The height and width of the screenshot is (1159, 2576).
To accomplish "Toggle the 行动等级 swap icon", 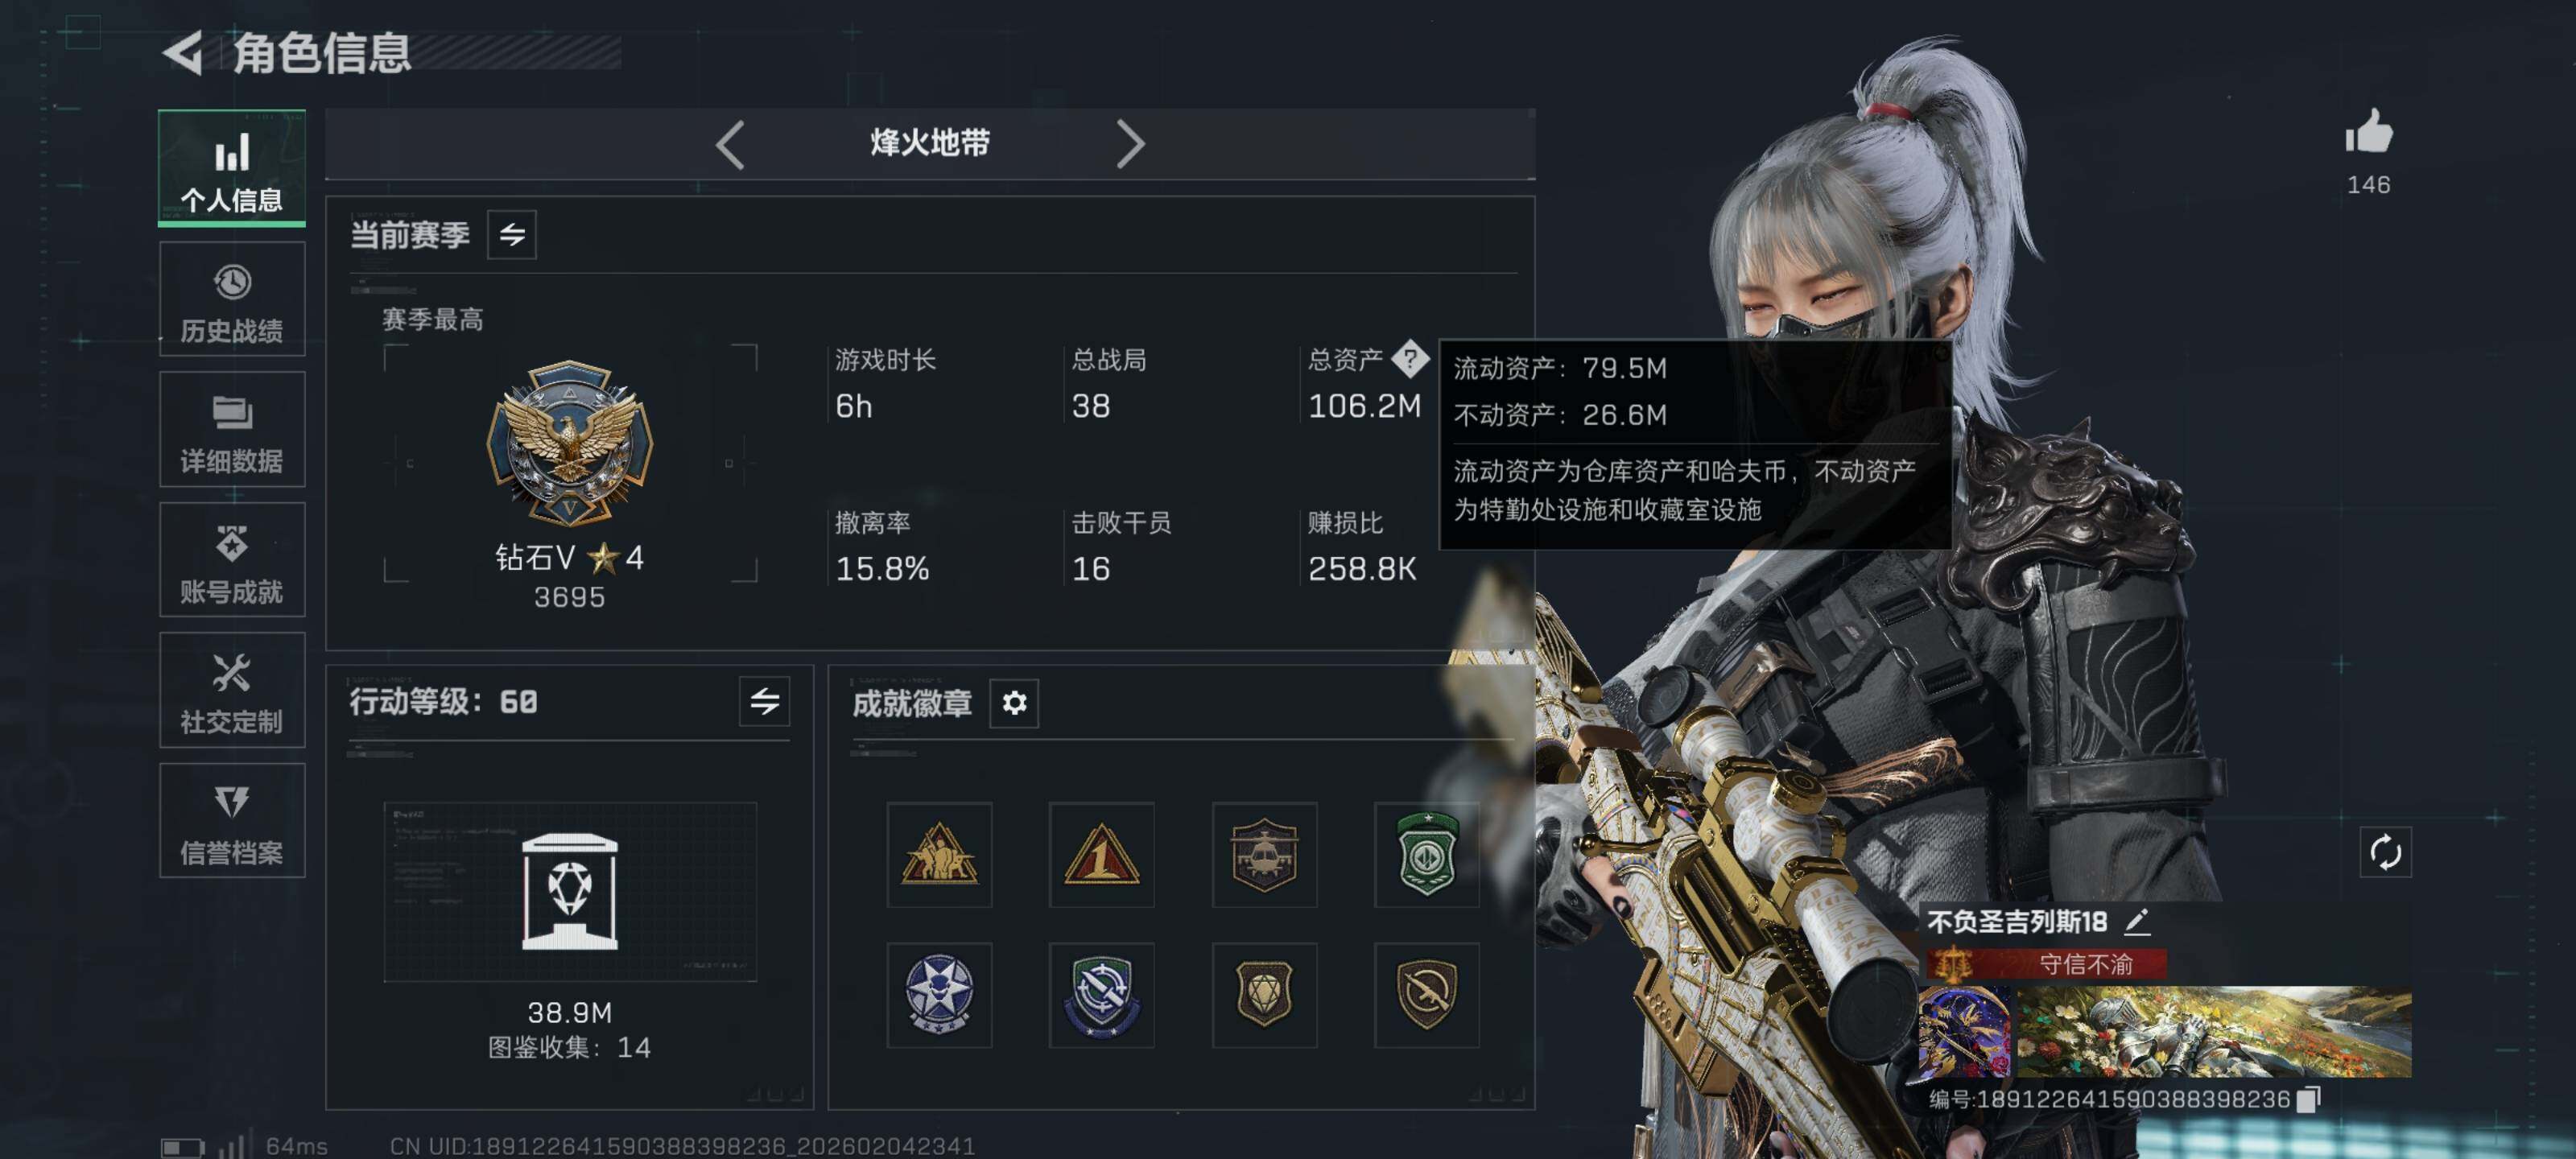I will point(765,702).
